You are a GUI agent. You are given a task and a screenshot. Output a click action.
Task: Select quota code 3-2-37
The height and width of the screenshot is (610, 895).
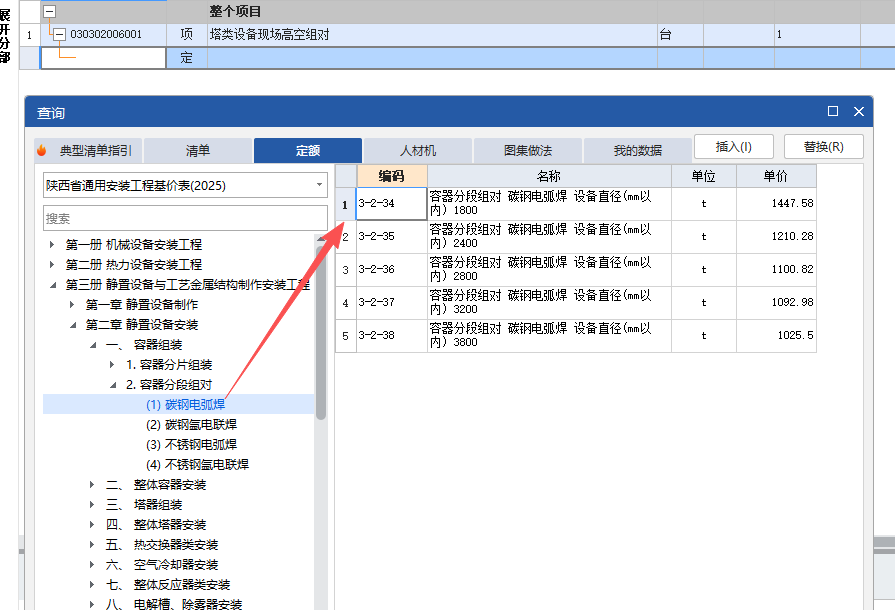[392, 303]
